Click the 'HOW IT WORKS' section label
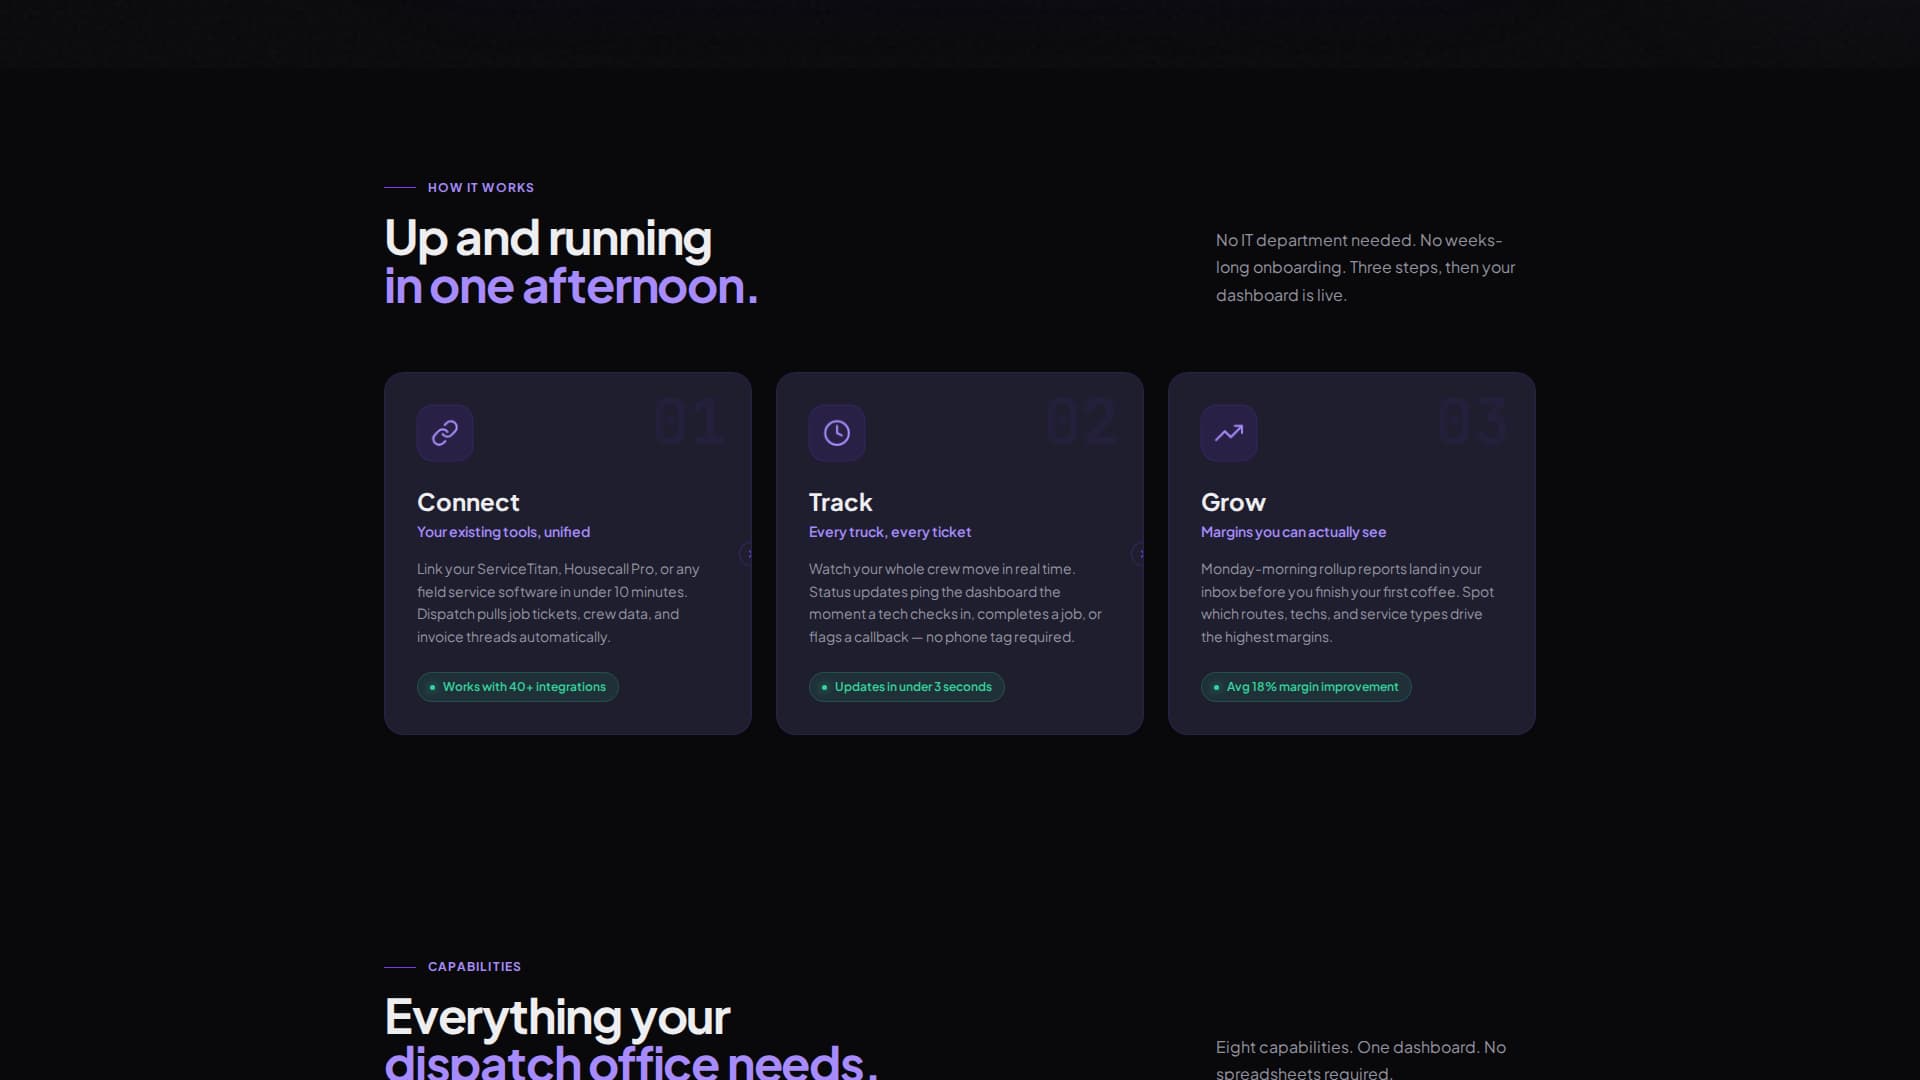The width and height of the screenshot is (1920, 1080). tap(481, 187)
